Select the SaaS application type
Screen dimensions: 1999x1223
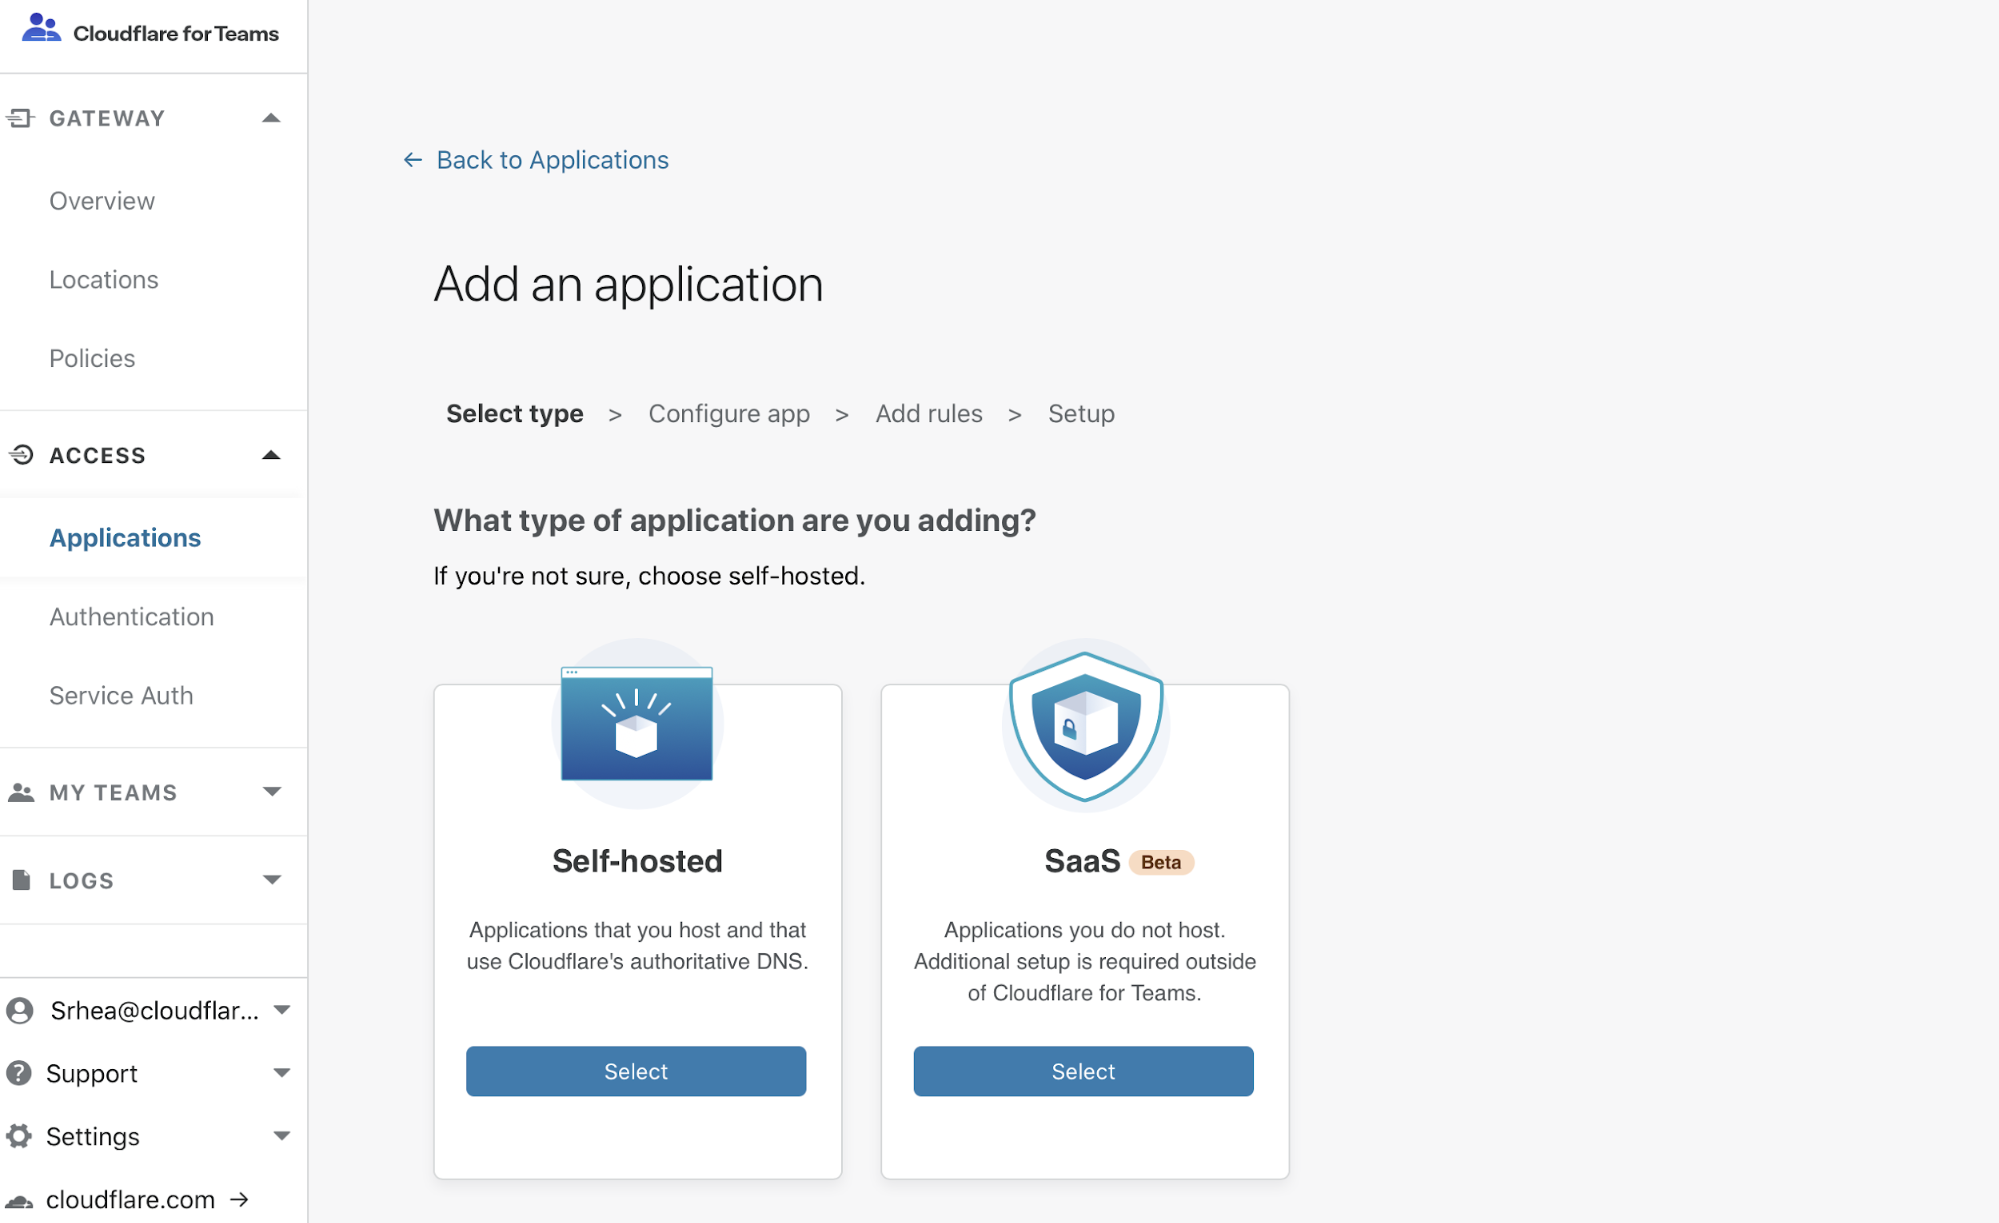coord(1083,1071)
